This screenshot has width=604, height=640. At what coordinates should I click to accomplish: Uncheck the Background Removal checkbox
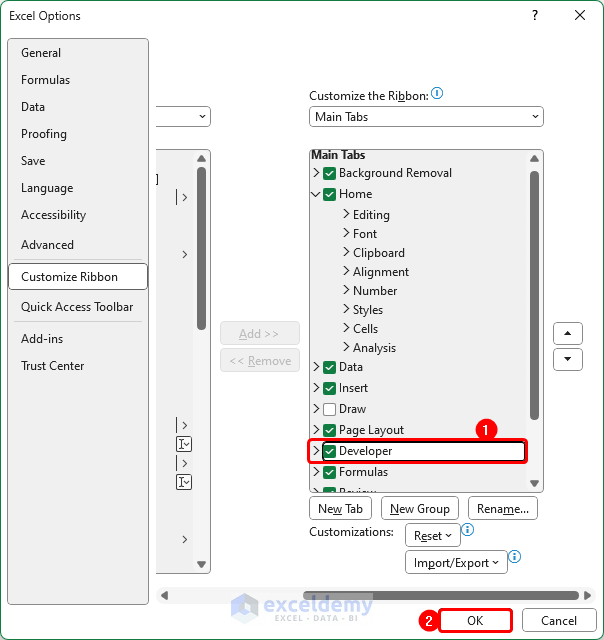[329, 173]
